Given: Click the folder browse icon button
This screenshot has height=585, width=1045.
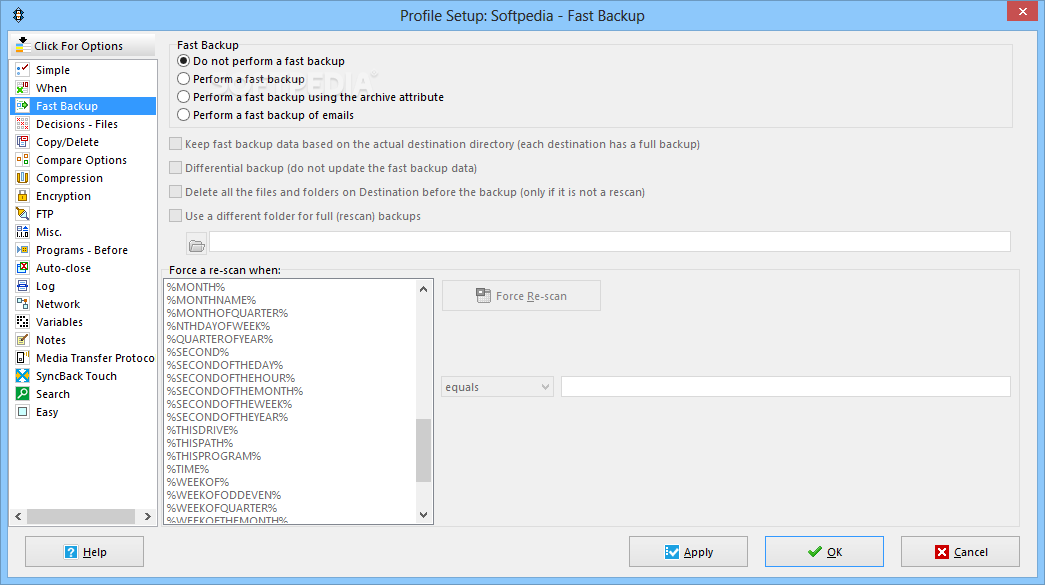Looking at the screenshot, I should point(197,246).
